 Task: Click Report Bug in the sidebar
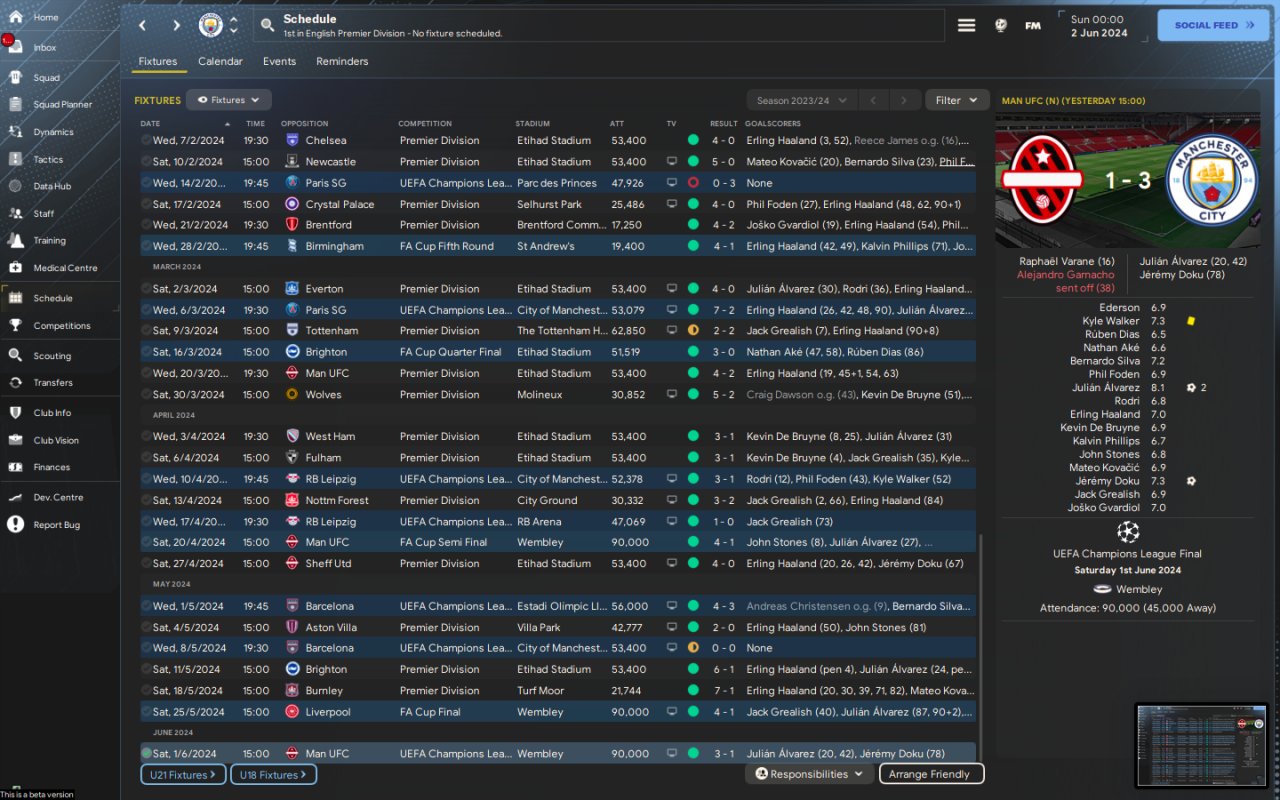pos(56,525)
